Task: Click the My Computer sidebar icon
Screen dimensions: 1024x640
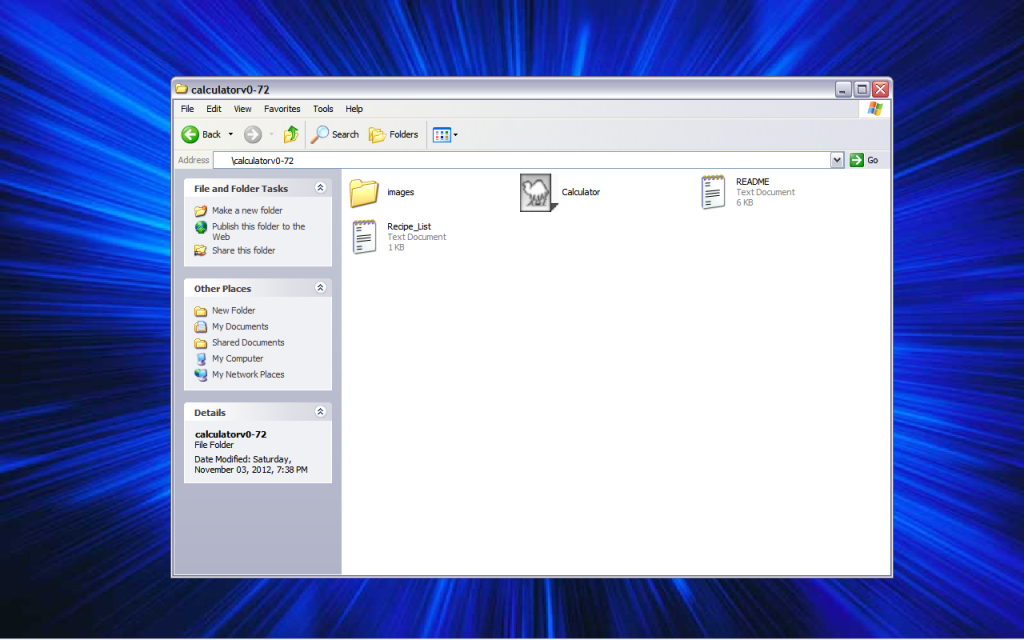Action: click(200, 359)
